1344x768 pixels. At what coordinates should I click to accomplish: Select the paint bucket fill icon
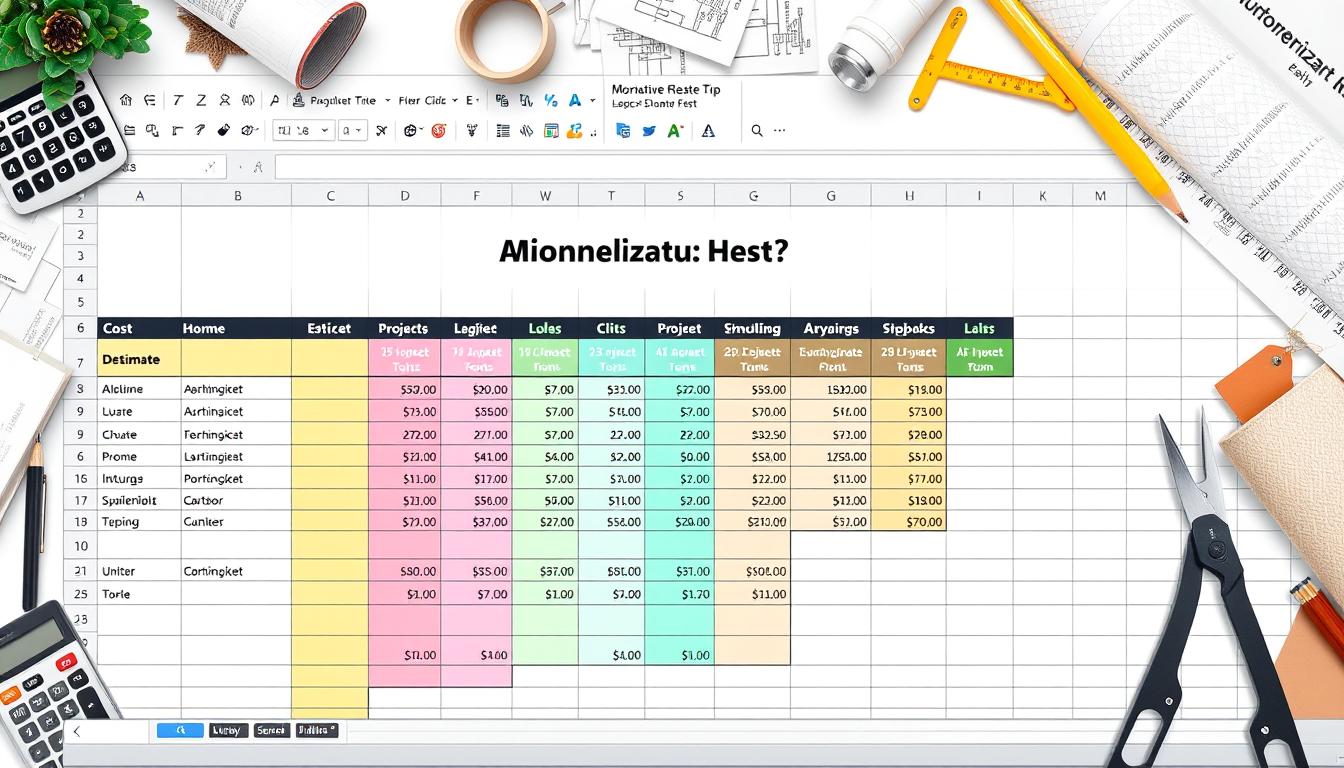pos(223,130)
